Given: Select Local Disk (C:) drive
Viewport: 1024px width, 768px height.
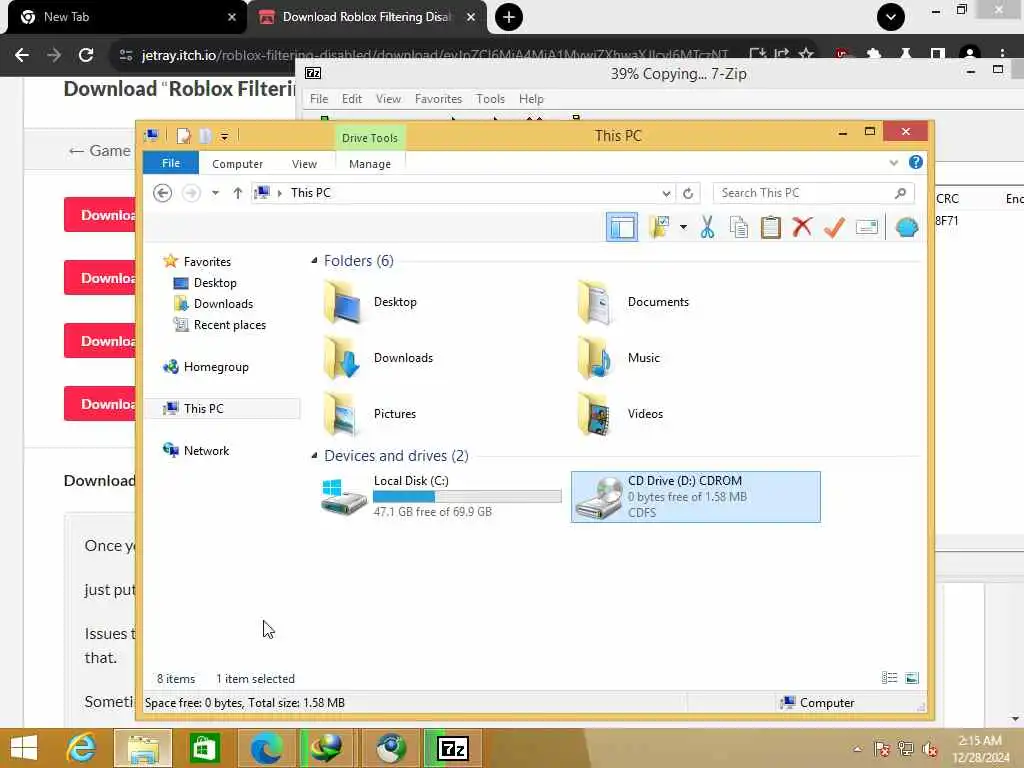Looking at the screenshot, I should click(x=441, y=496).
